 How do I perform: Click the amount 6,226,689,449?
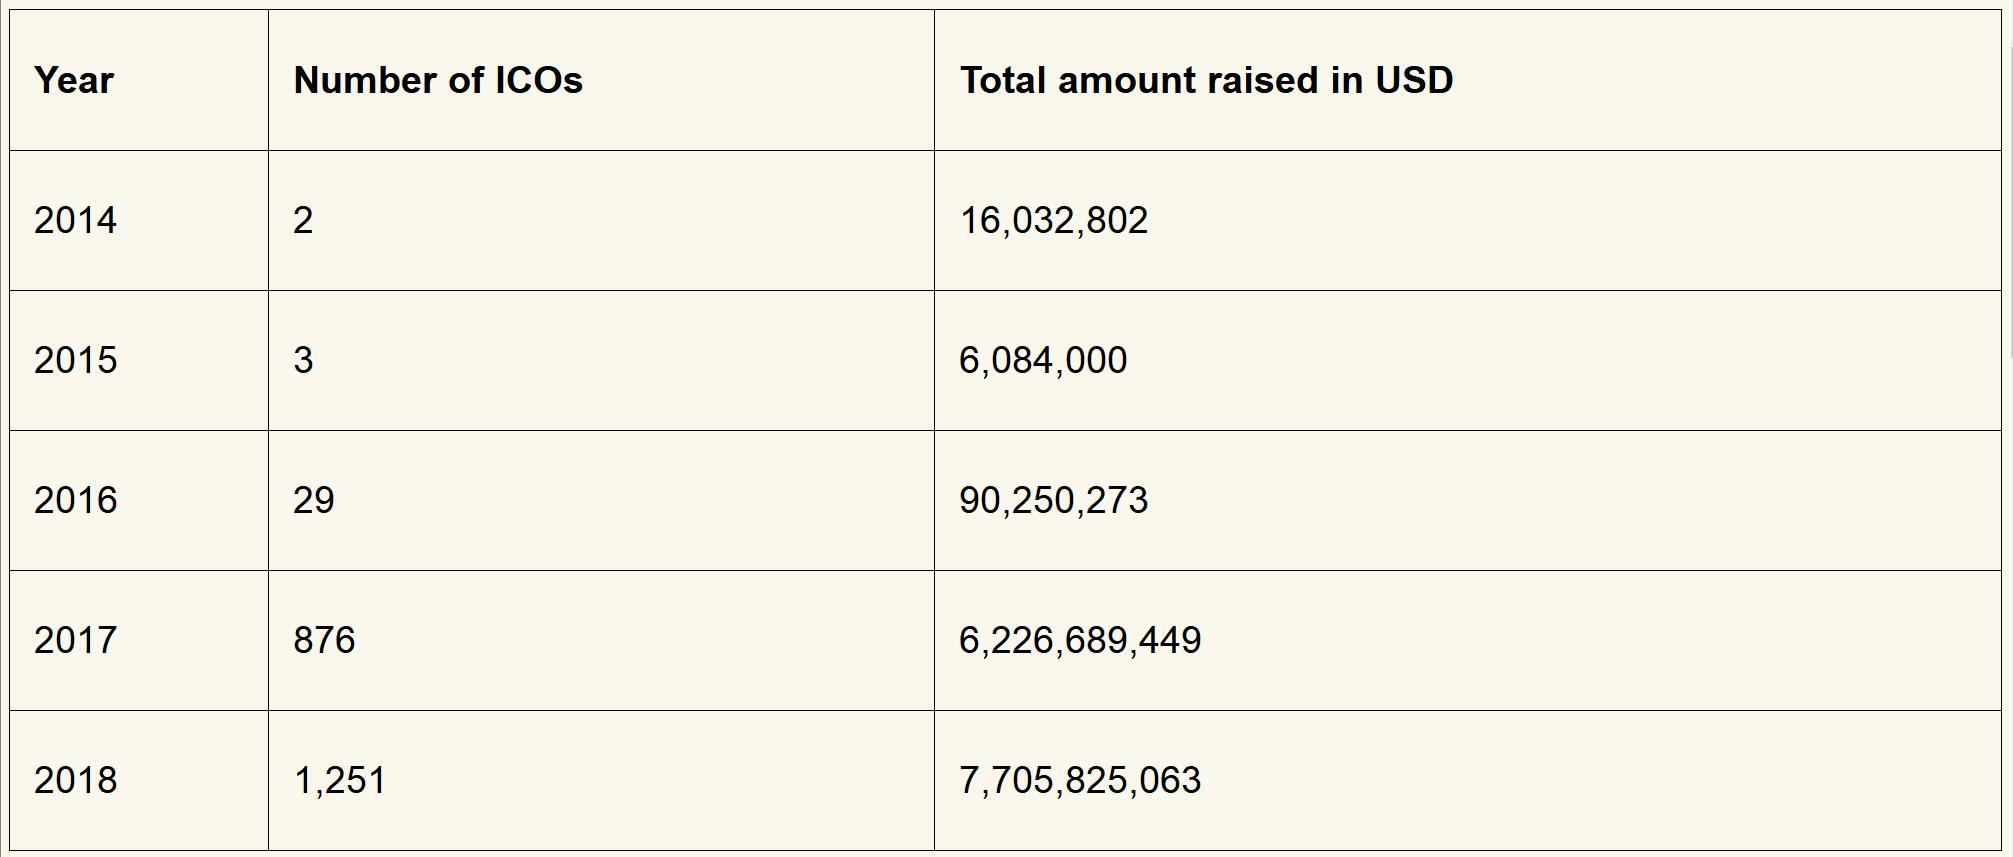pyautogui.click(x=1080, y=640)
